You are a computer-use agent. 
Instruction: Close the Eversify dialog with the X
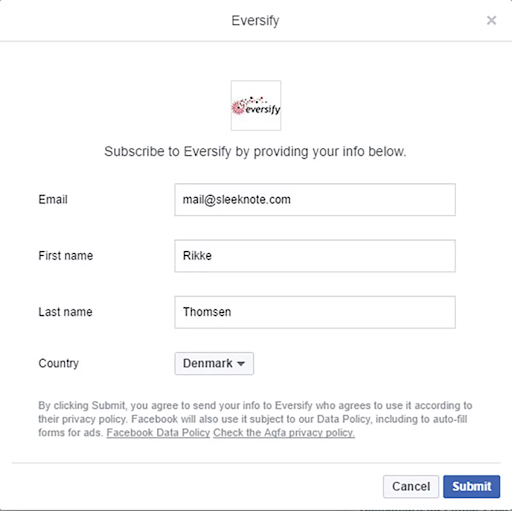[491, 20]
